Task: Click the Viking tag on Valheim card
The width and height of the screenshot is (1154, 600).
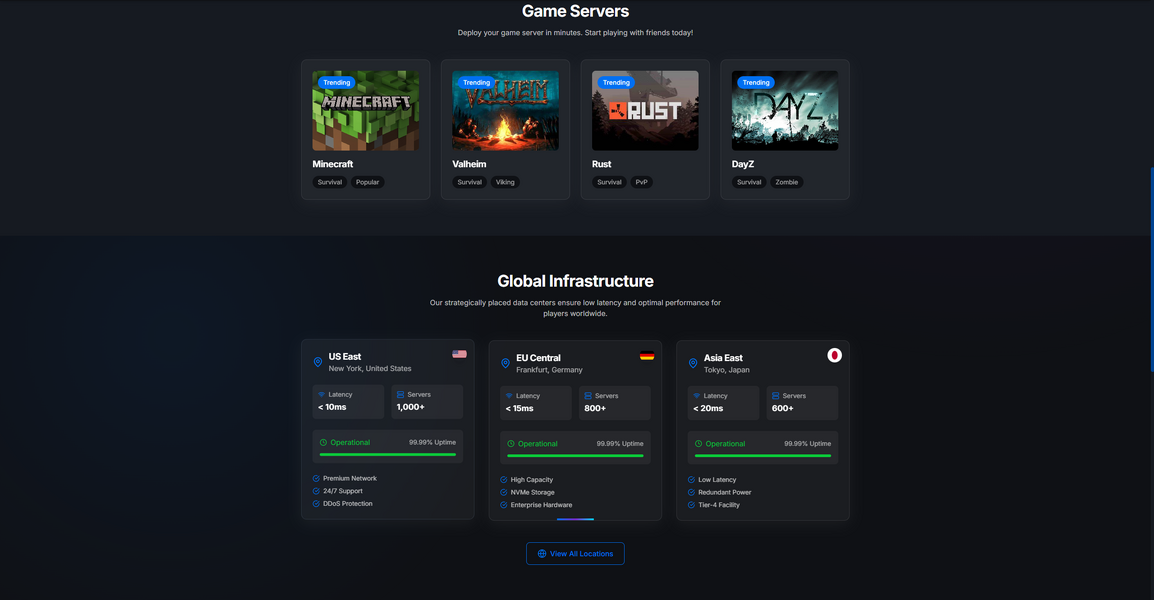Action: (x=505, y=182)
